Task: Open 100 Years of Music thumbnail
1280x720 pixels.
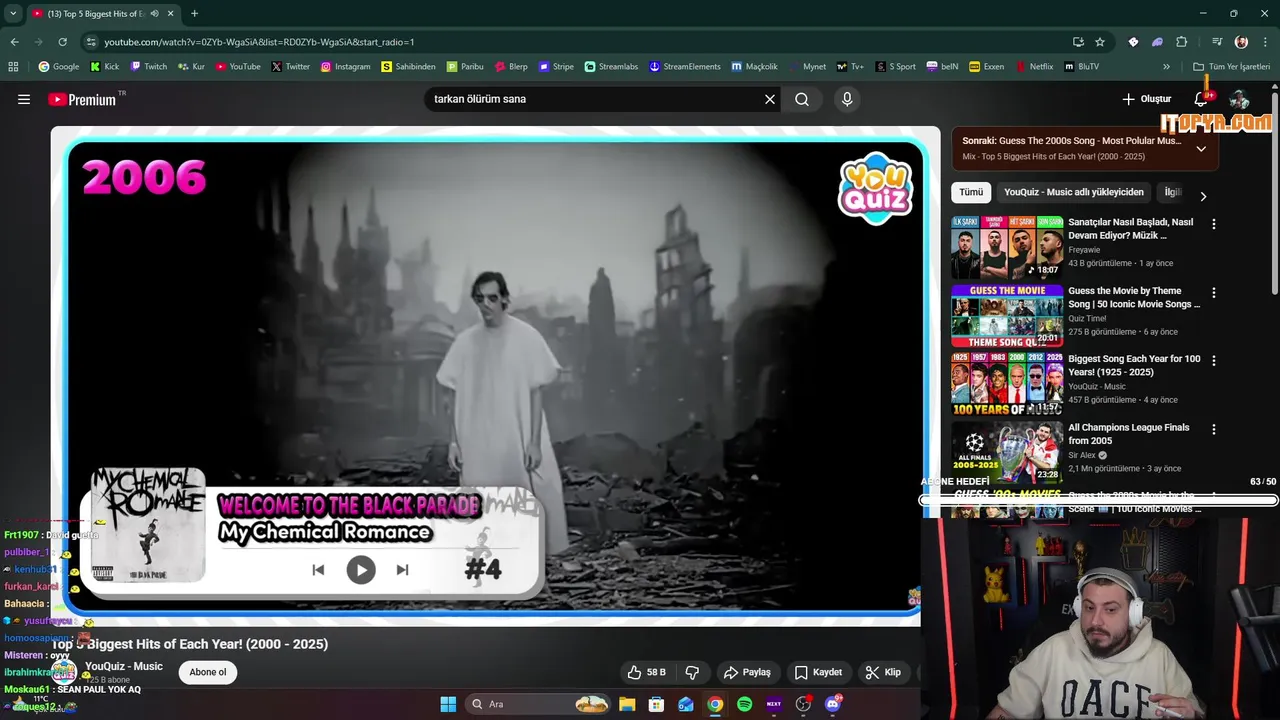Action: click(1007, 383)
